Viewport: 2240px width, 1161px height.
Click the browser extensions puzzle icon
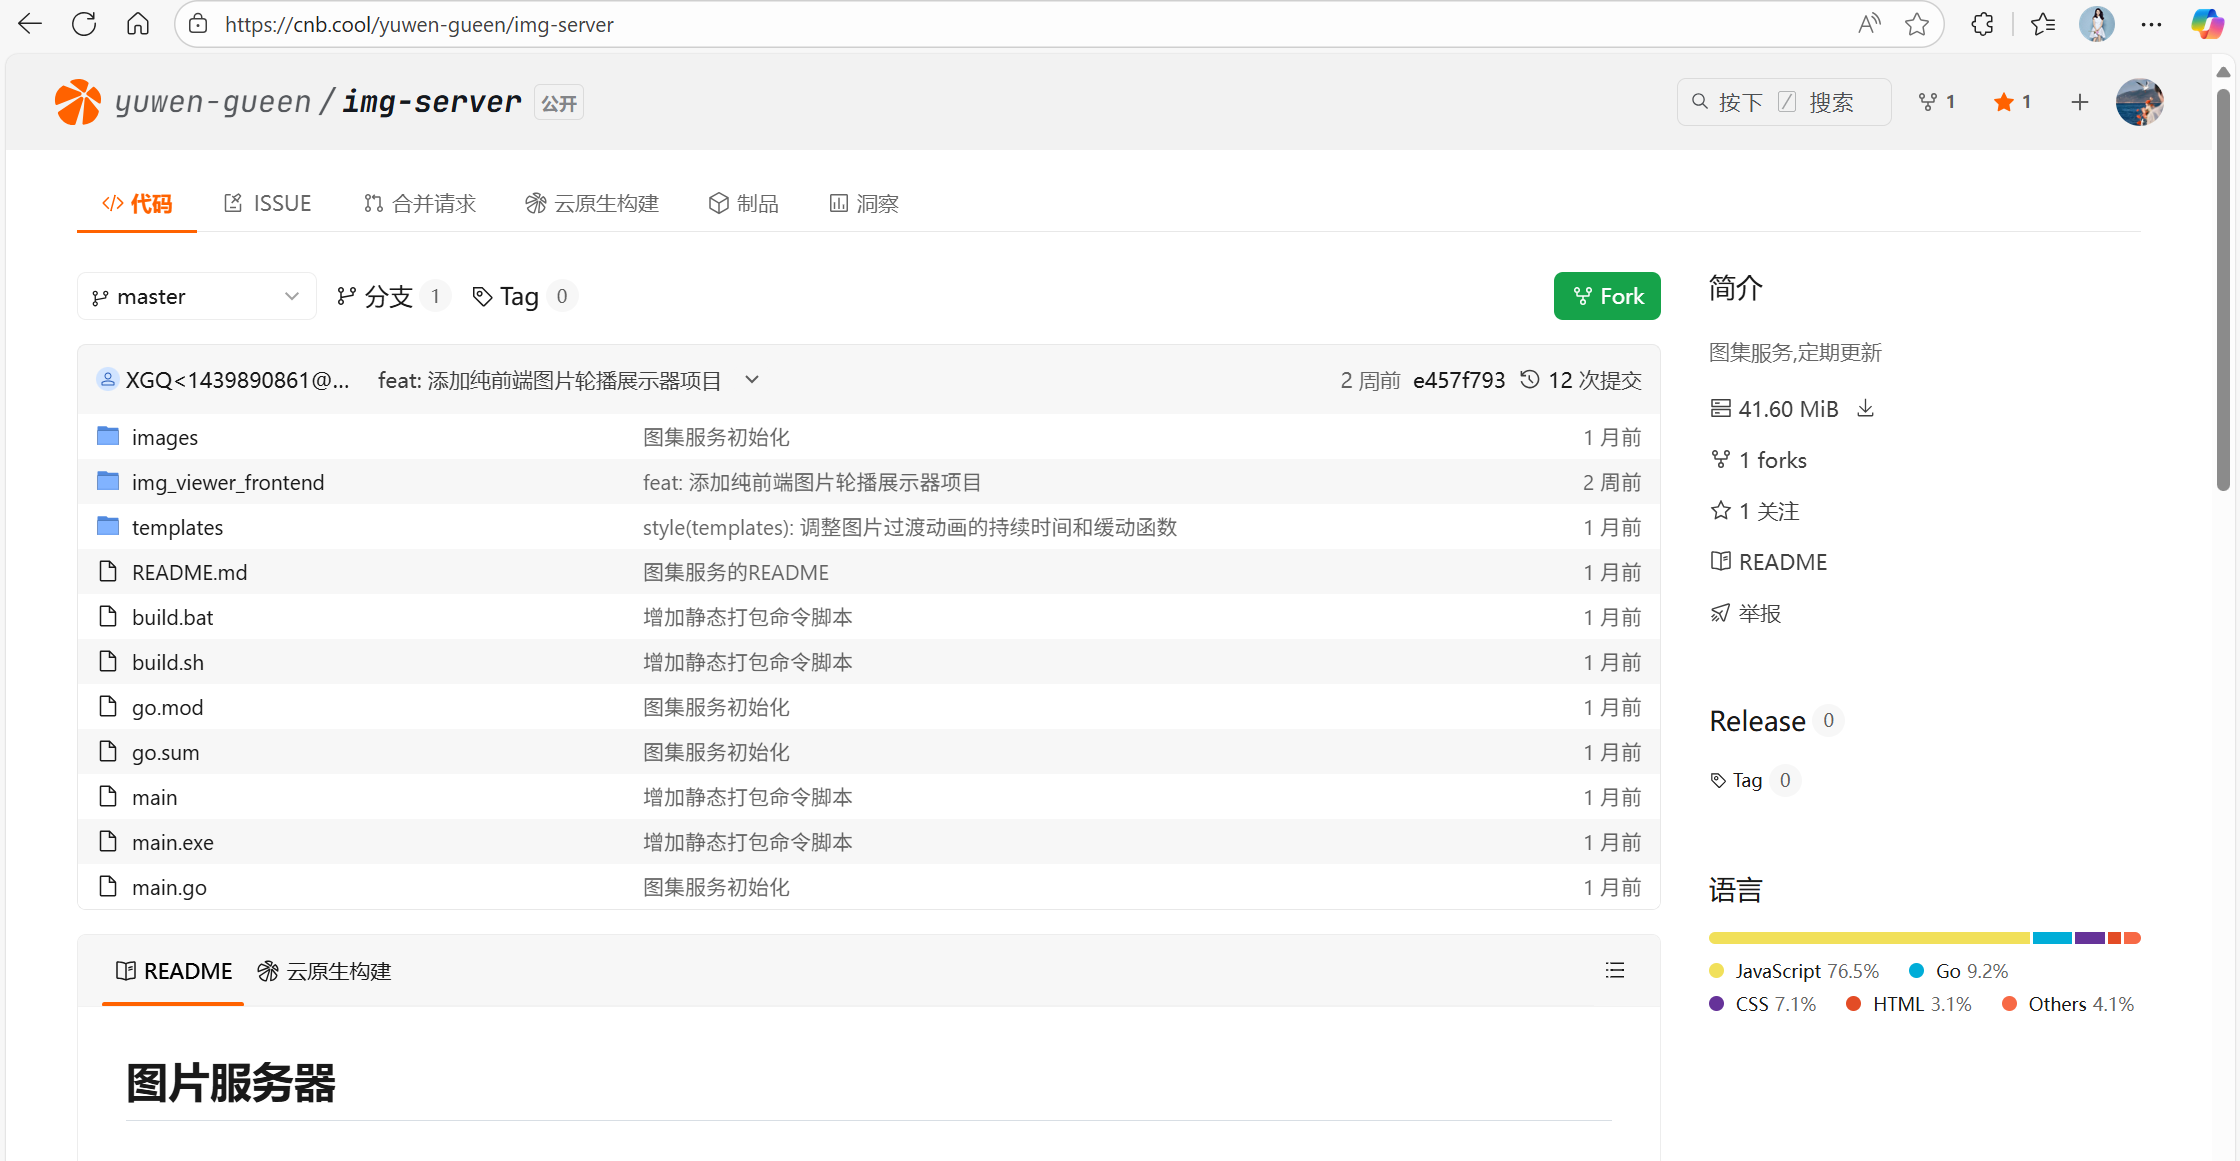pos(1982,24)
